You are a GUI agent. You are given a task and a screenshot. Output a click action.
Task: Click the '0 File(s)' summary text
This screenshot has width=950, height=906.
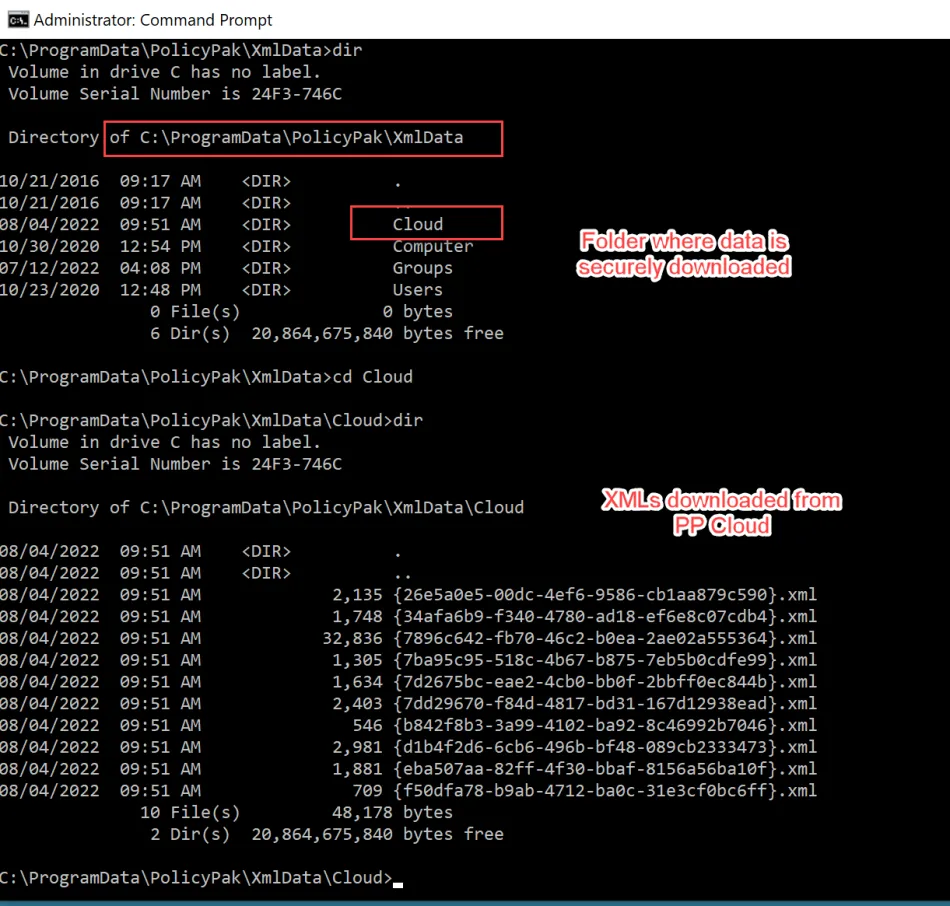tap(195, 311)
